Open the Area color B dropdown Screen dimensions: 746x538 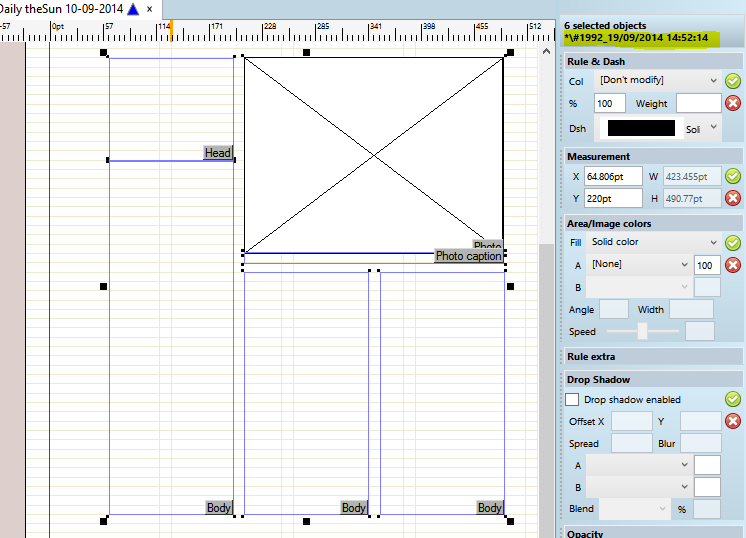click(x=638, y=287)
